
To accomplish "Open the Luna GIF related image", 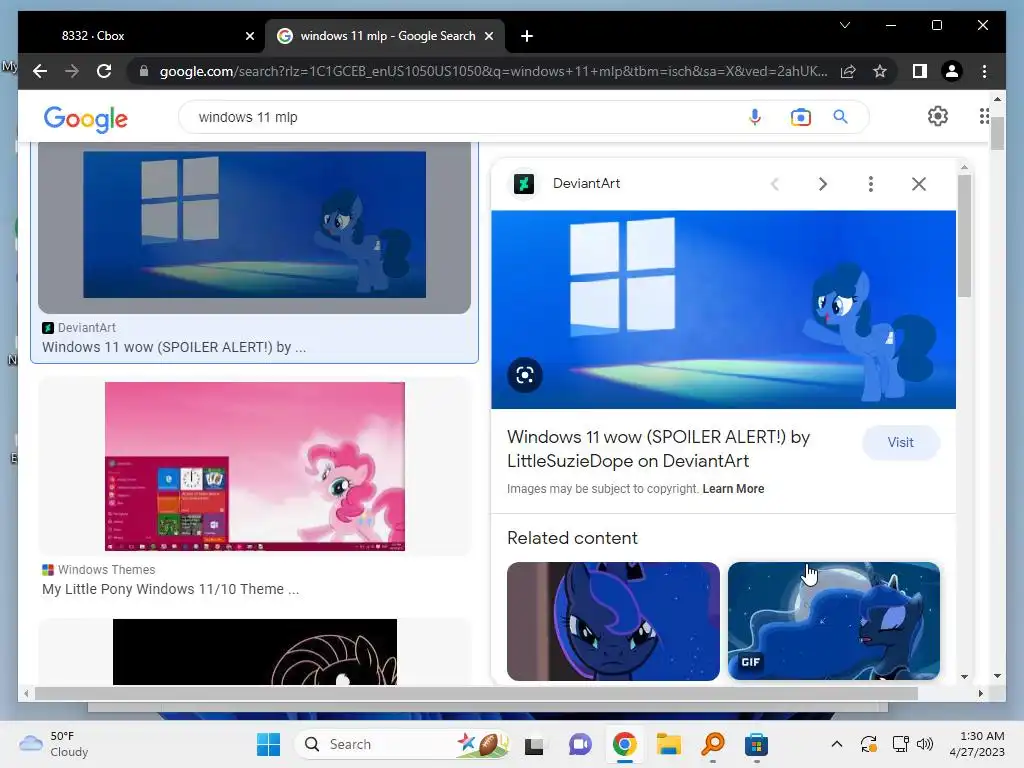I will [x=834, y=621].
